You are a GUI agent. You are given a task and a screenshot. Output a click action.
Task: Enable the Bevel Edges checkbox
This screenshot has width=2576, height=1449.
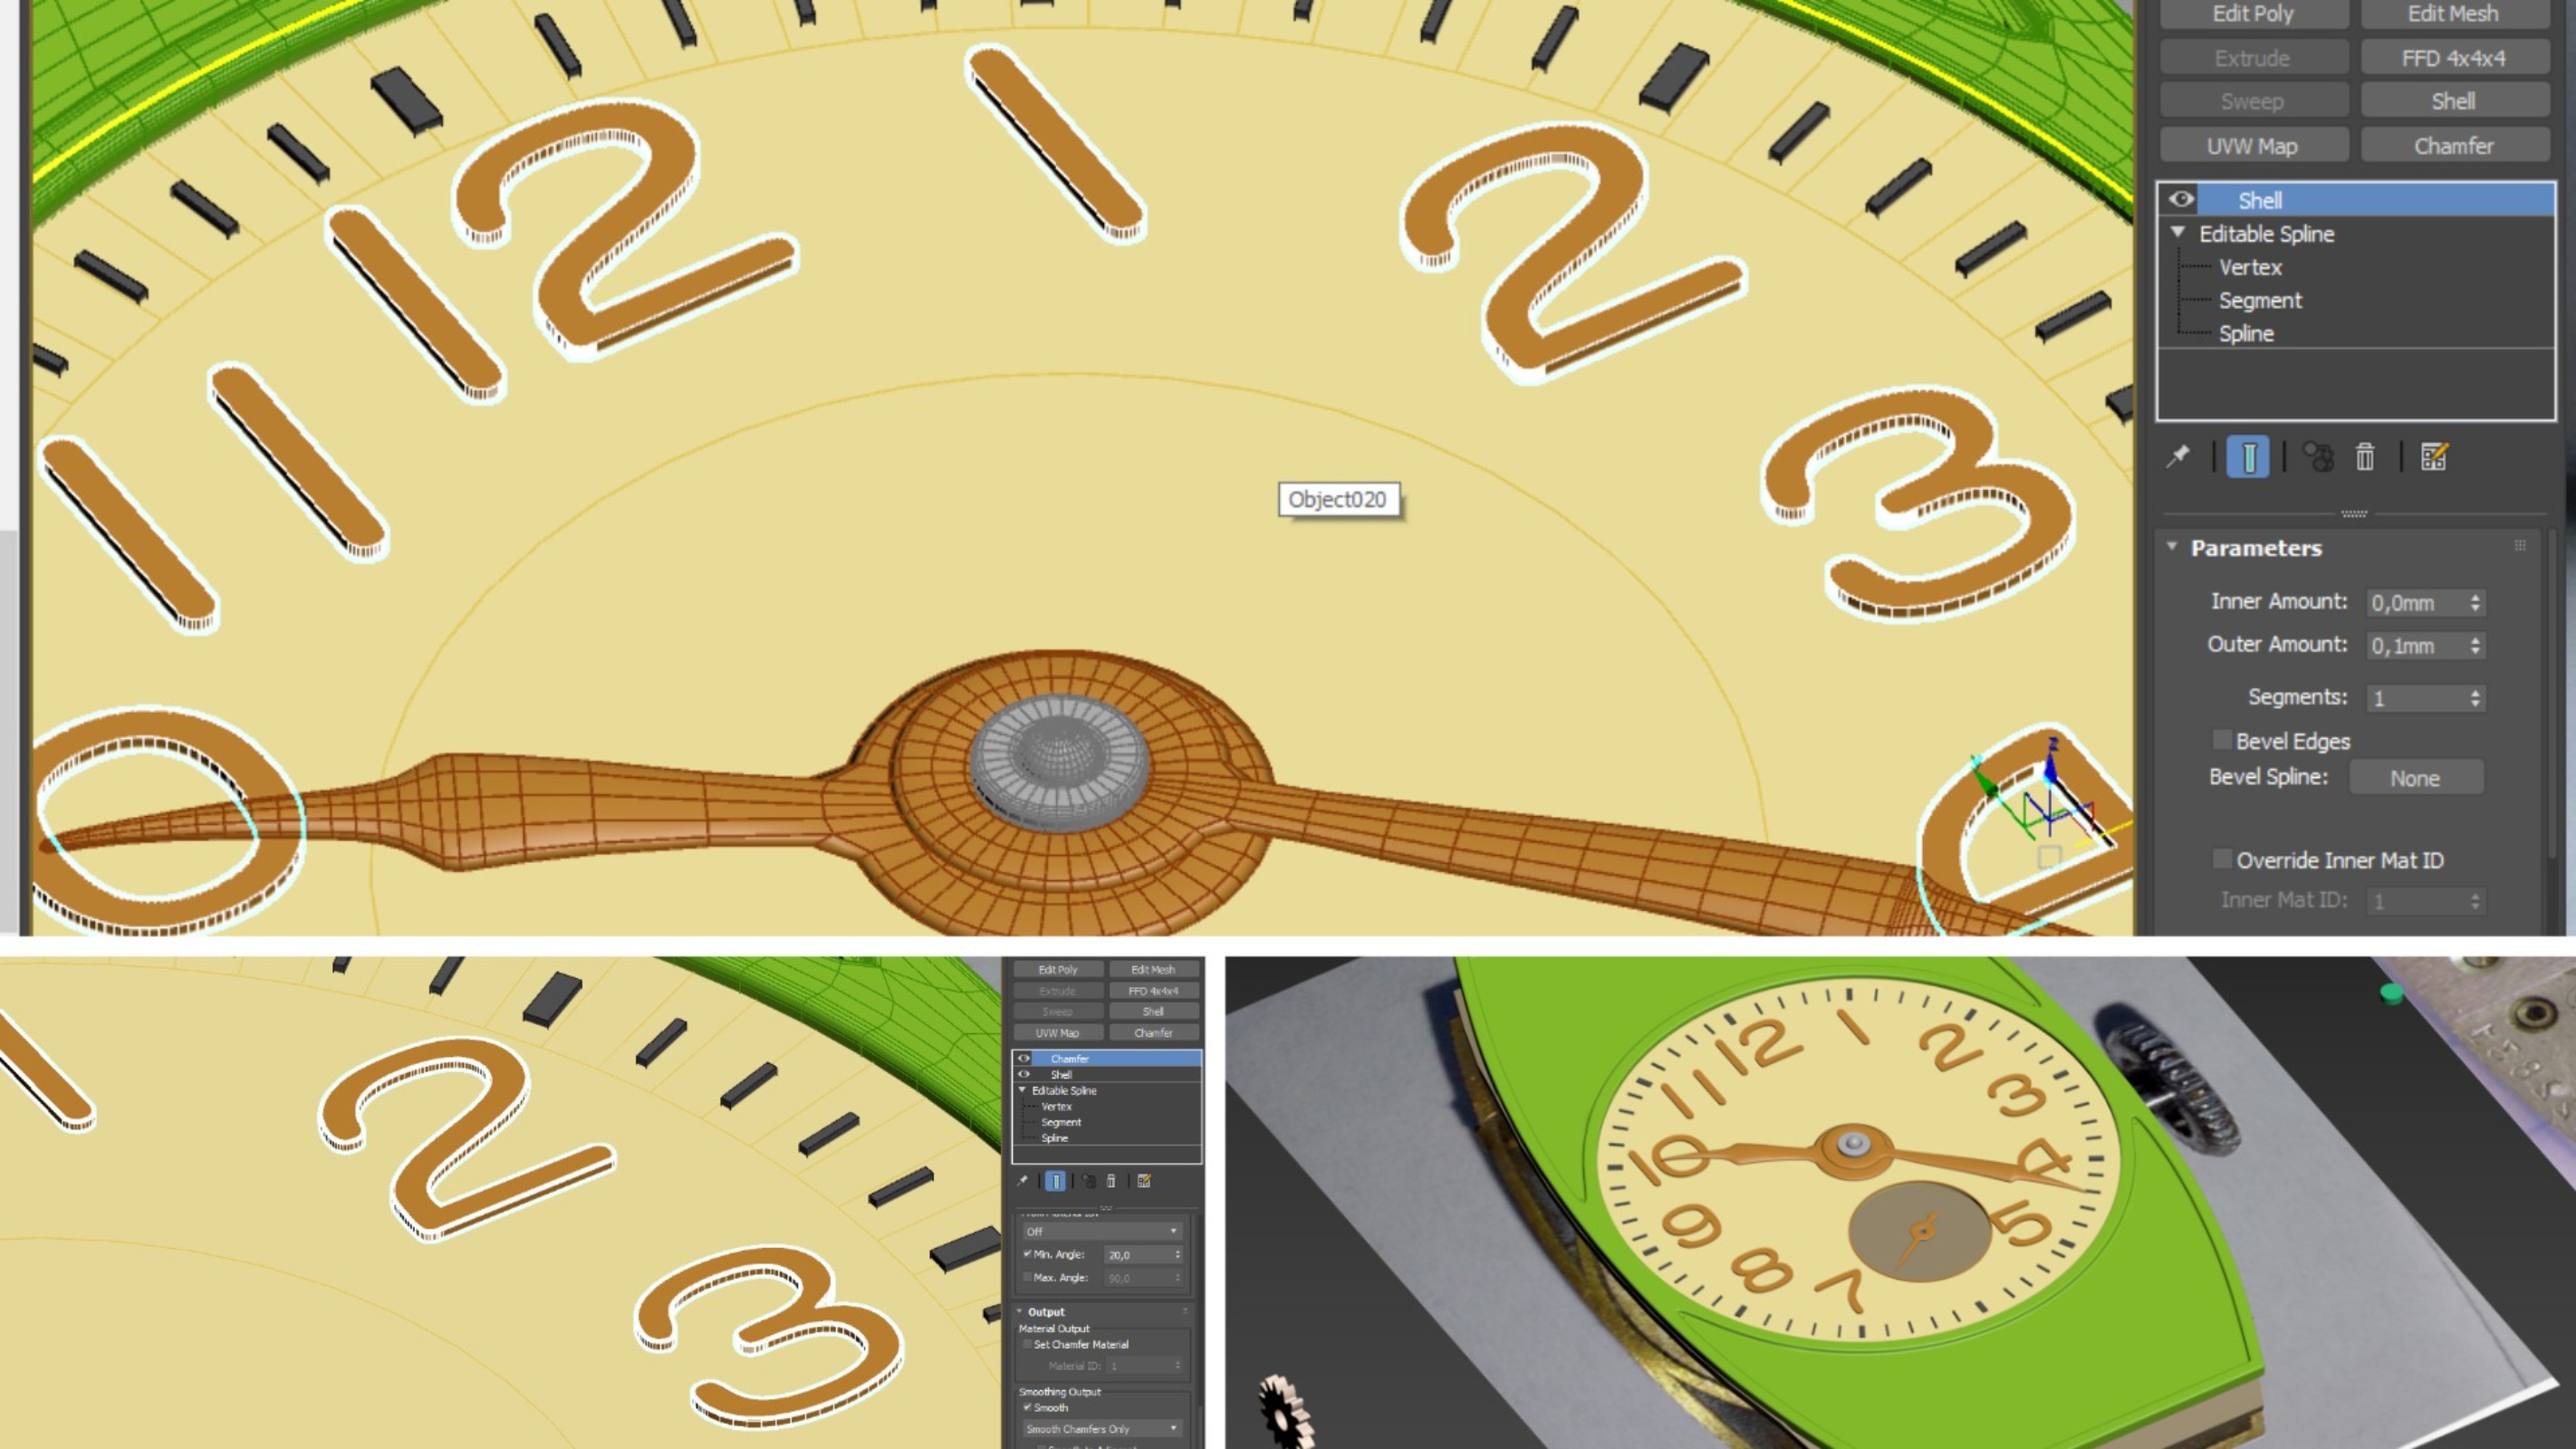coord(2222,740)
